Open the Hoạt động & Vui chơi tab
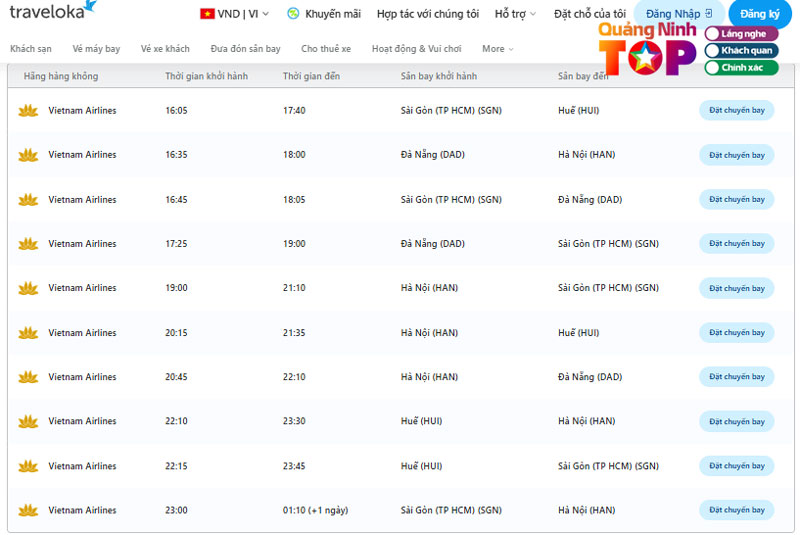 click(x=416, y=49)
